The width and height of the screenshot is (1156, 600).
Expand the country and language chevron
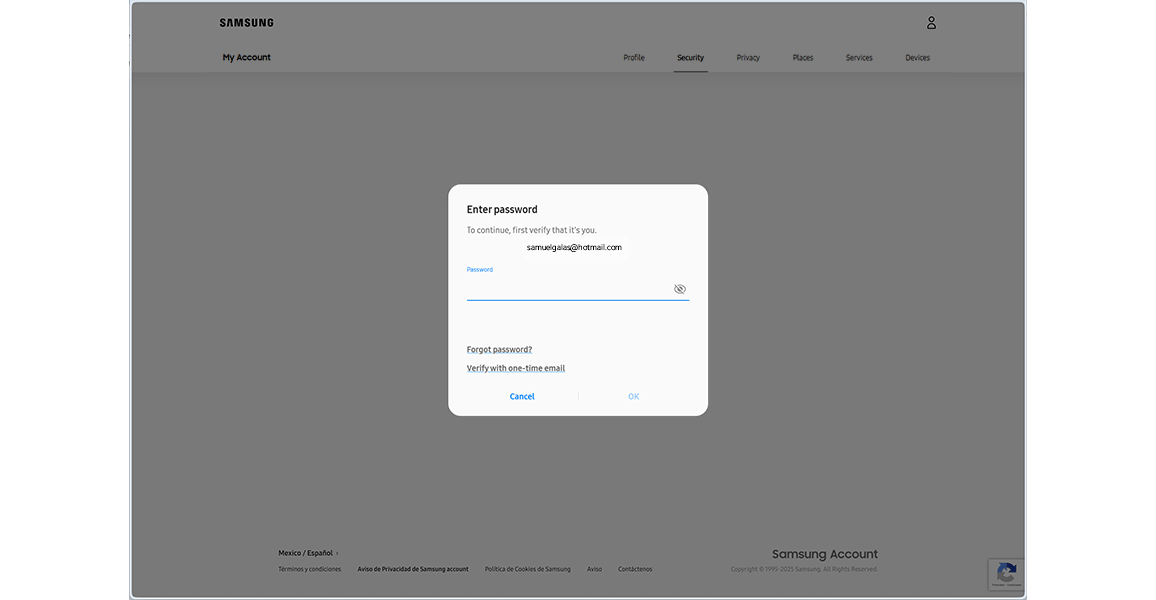click(x=336, y=552)
